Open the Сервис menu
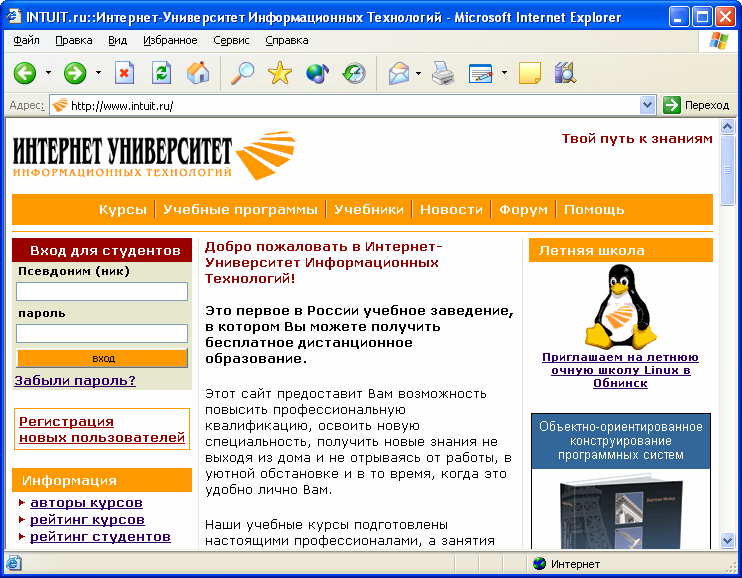The width and height of the screenshot is (742, 578). pos(231,40)
